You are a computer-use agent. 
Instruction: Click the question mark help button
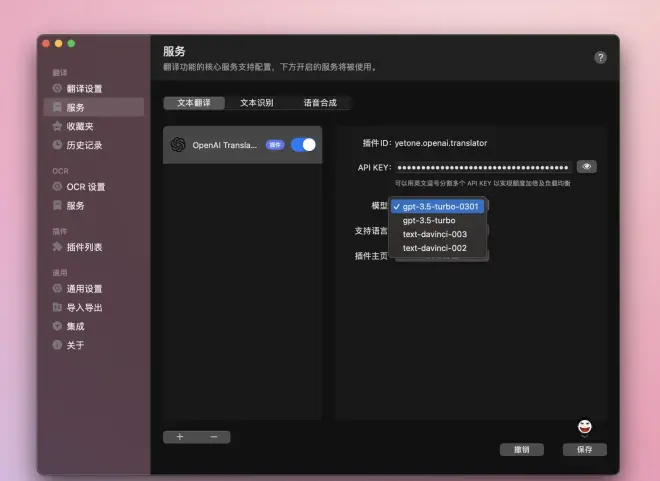click(x=600, y=57)
